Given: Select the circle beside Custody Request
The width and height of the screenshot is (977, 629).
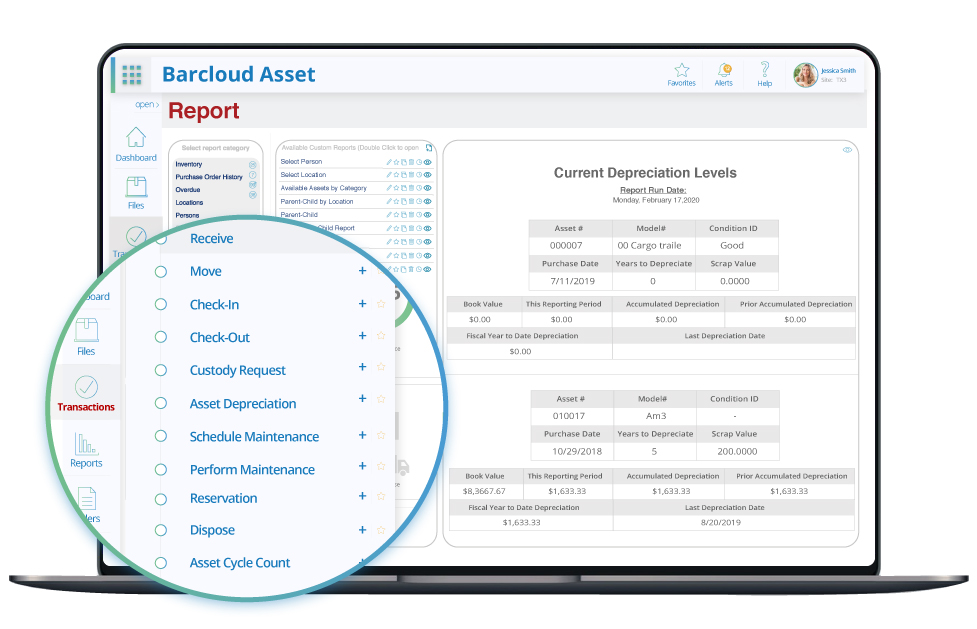Looking at the screenshot, I should (161, 370).
